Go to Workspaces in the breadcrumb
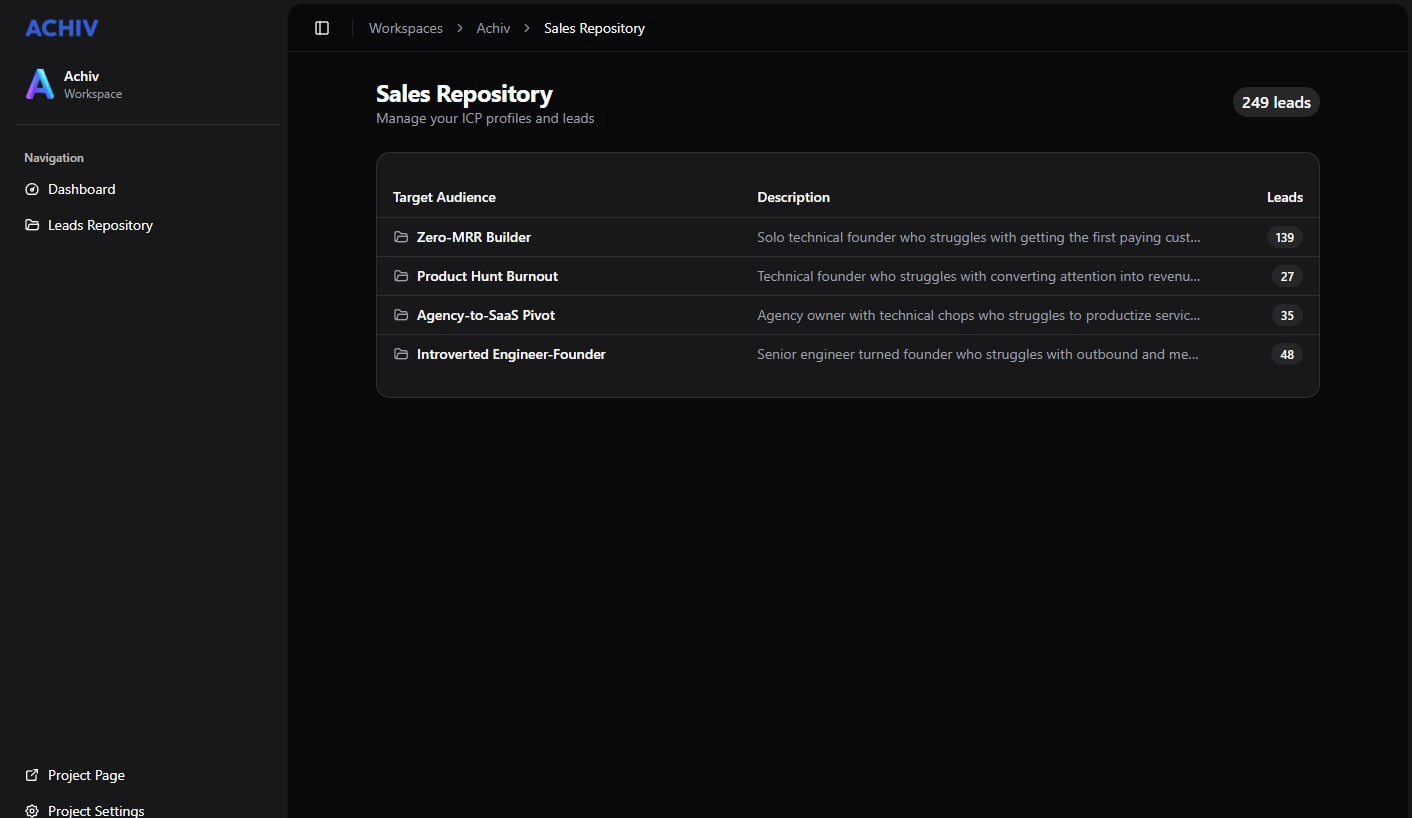This screenshot has width=1412, height=818. [405, 28]
